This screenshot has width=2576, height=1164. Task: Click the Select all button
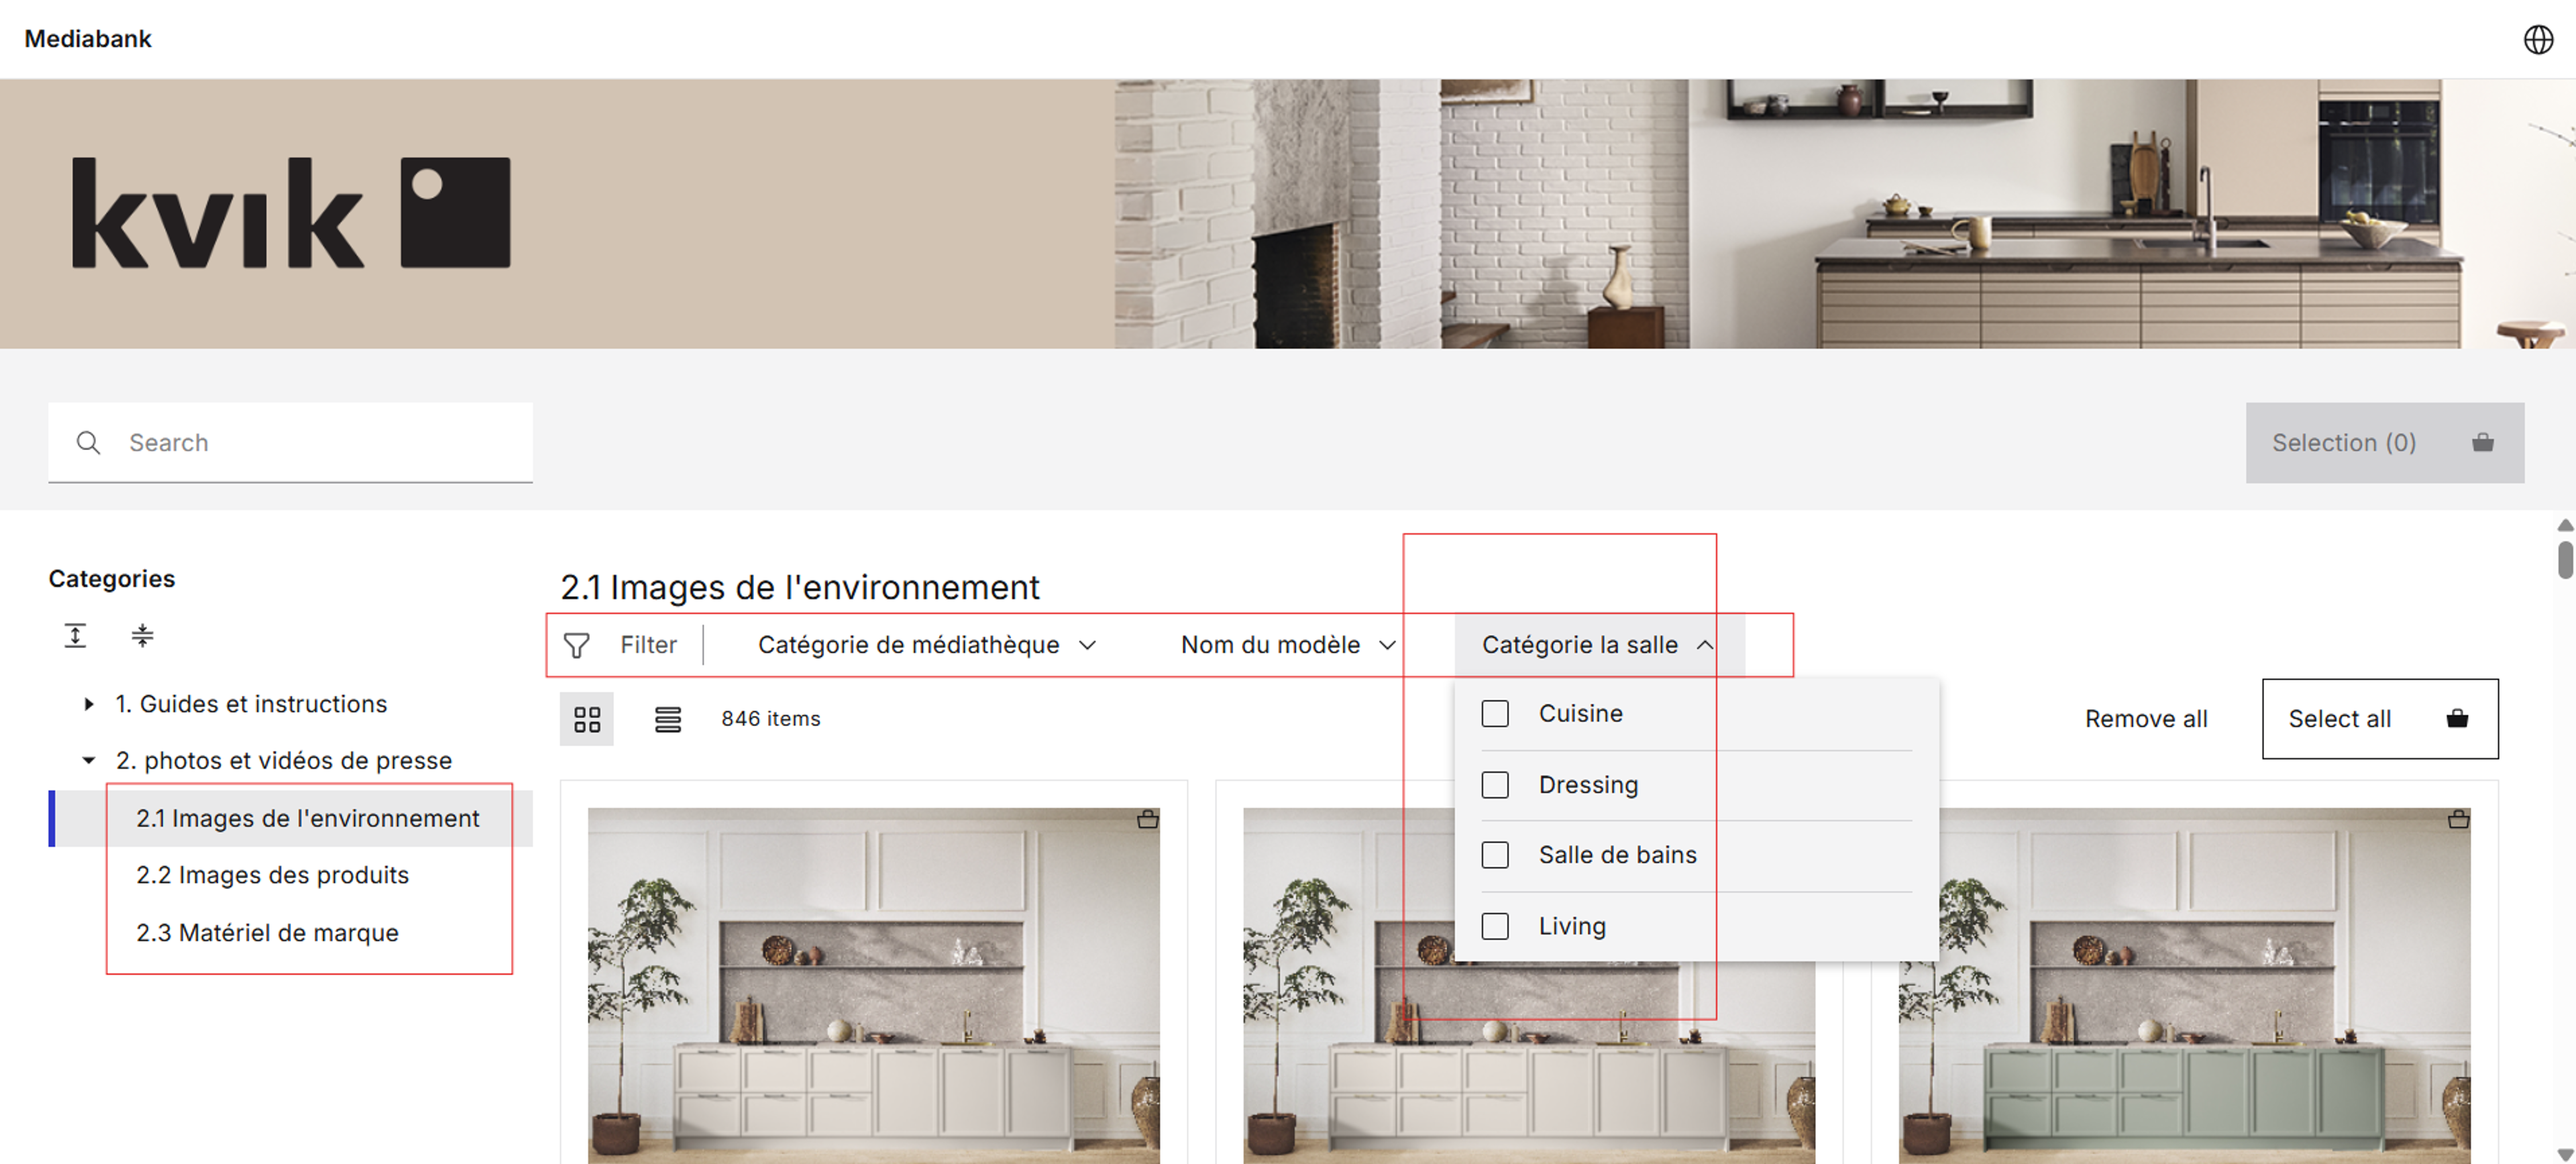coord(2378,719)
